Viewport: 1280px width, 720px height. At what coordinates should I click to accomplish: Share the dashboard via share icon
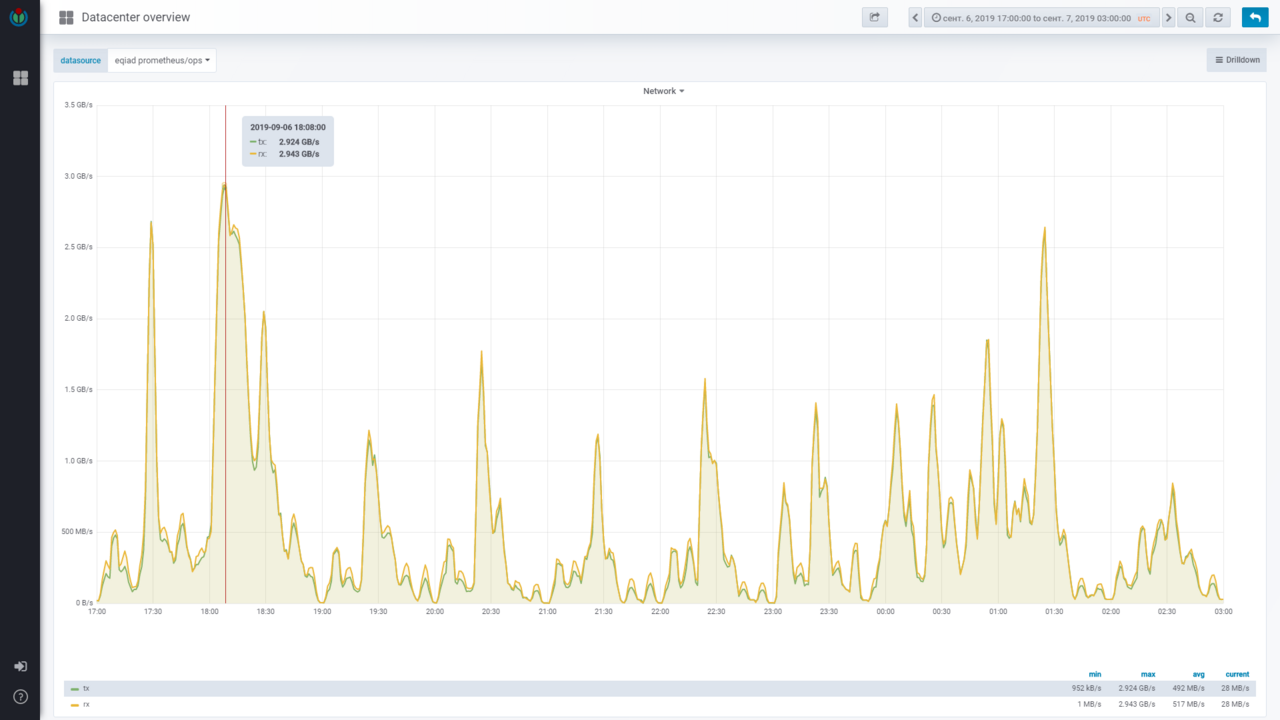[875, 17]
